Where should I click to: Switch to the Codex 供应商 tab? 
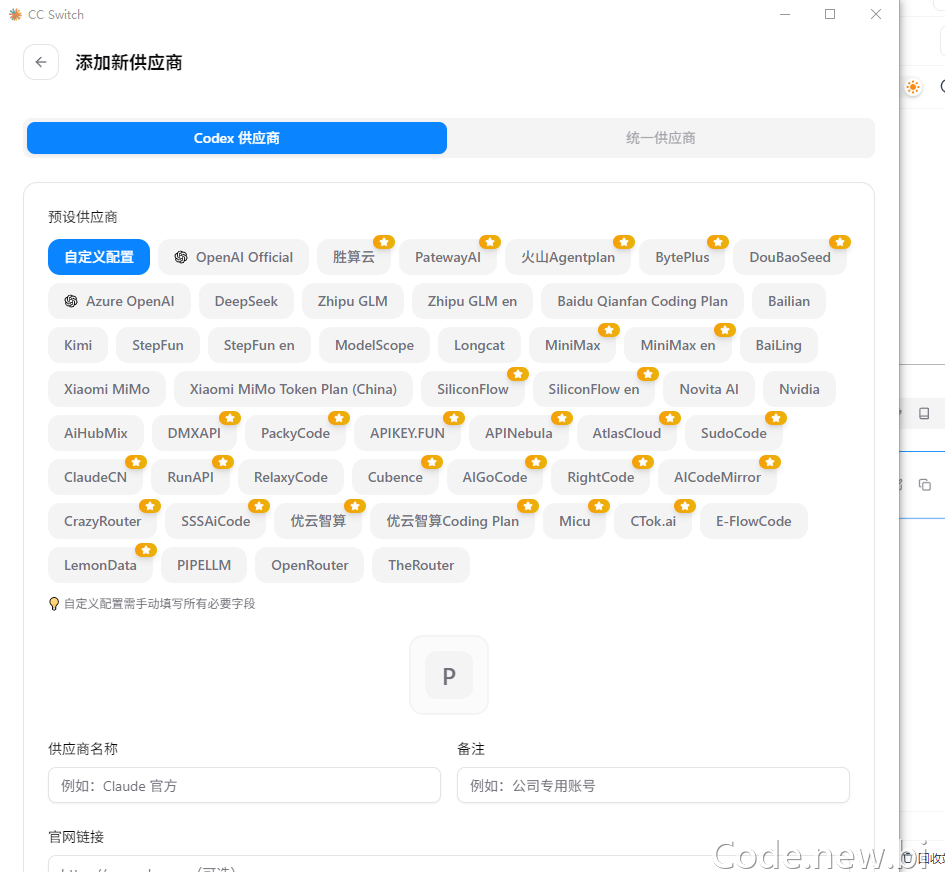point(237,138)
